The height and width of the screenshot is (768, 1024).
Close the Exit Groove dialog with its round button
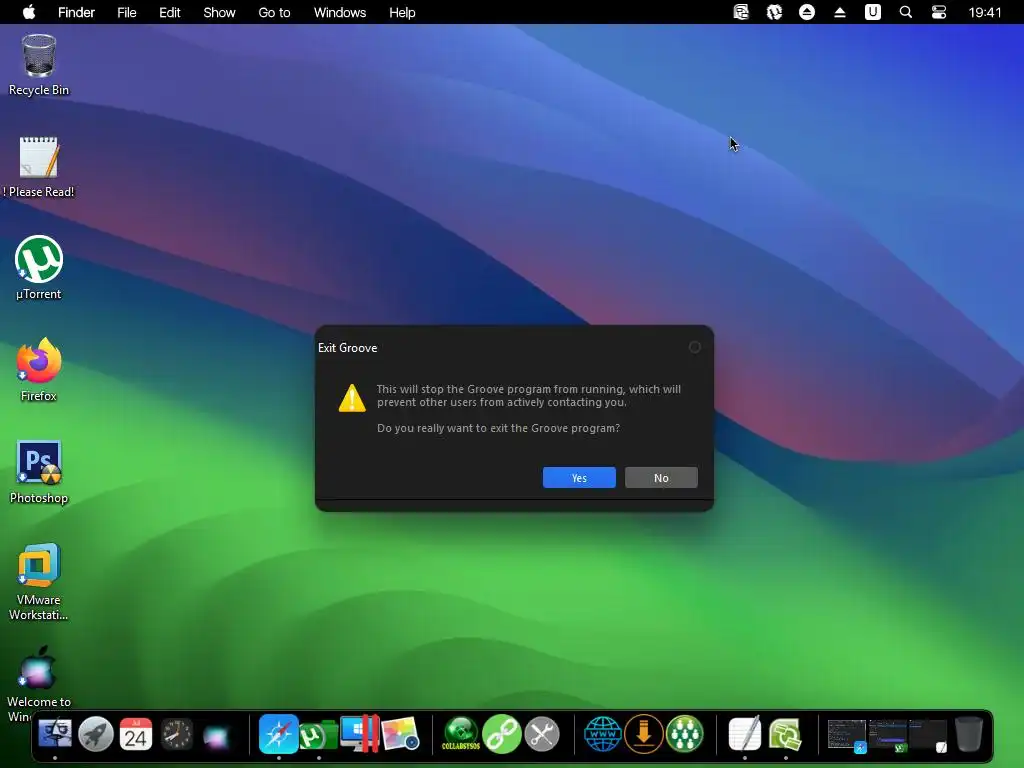coord(695,347)
